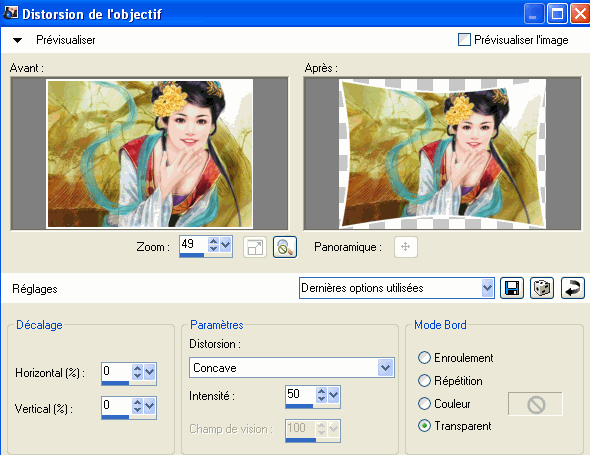The width and height of the screenshot is (590, 455).
Task: Click the fit-to-window zoom icon
Action: [255, 247]
